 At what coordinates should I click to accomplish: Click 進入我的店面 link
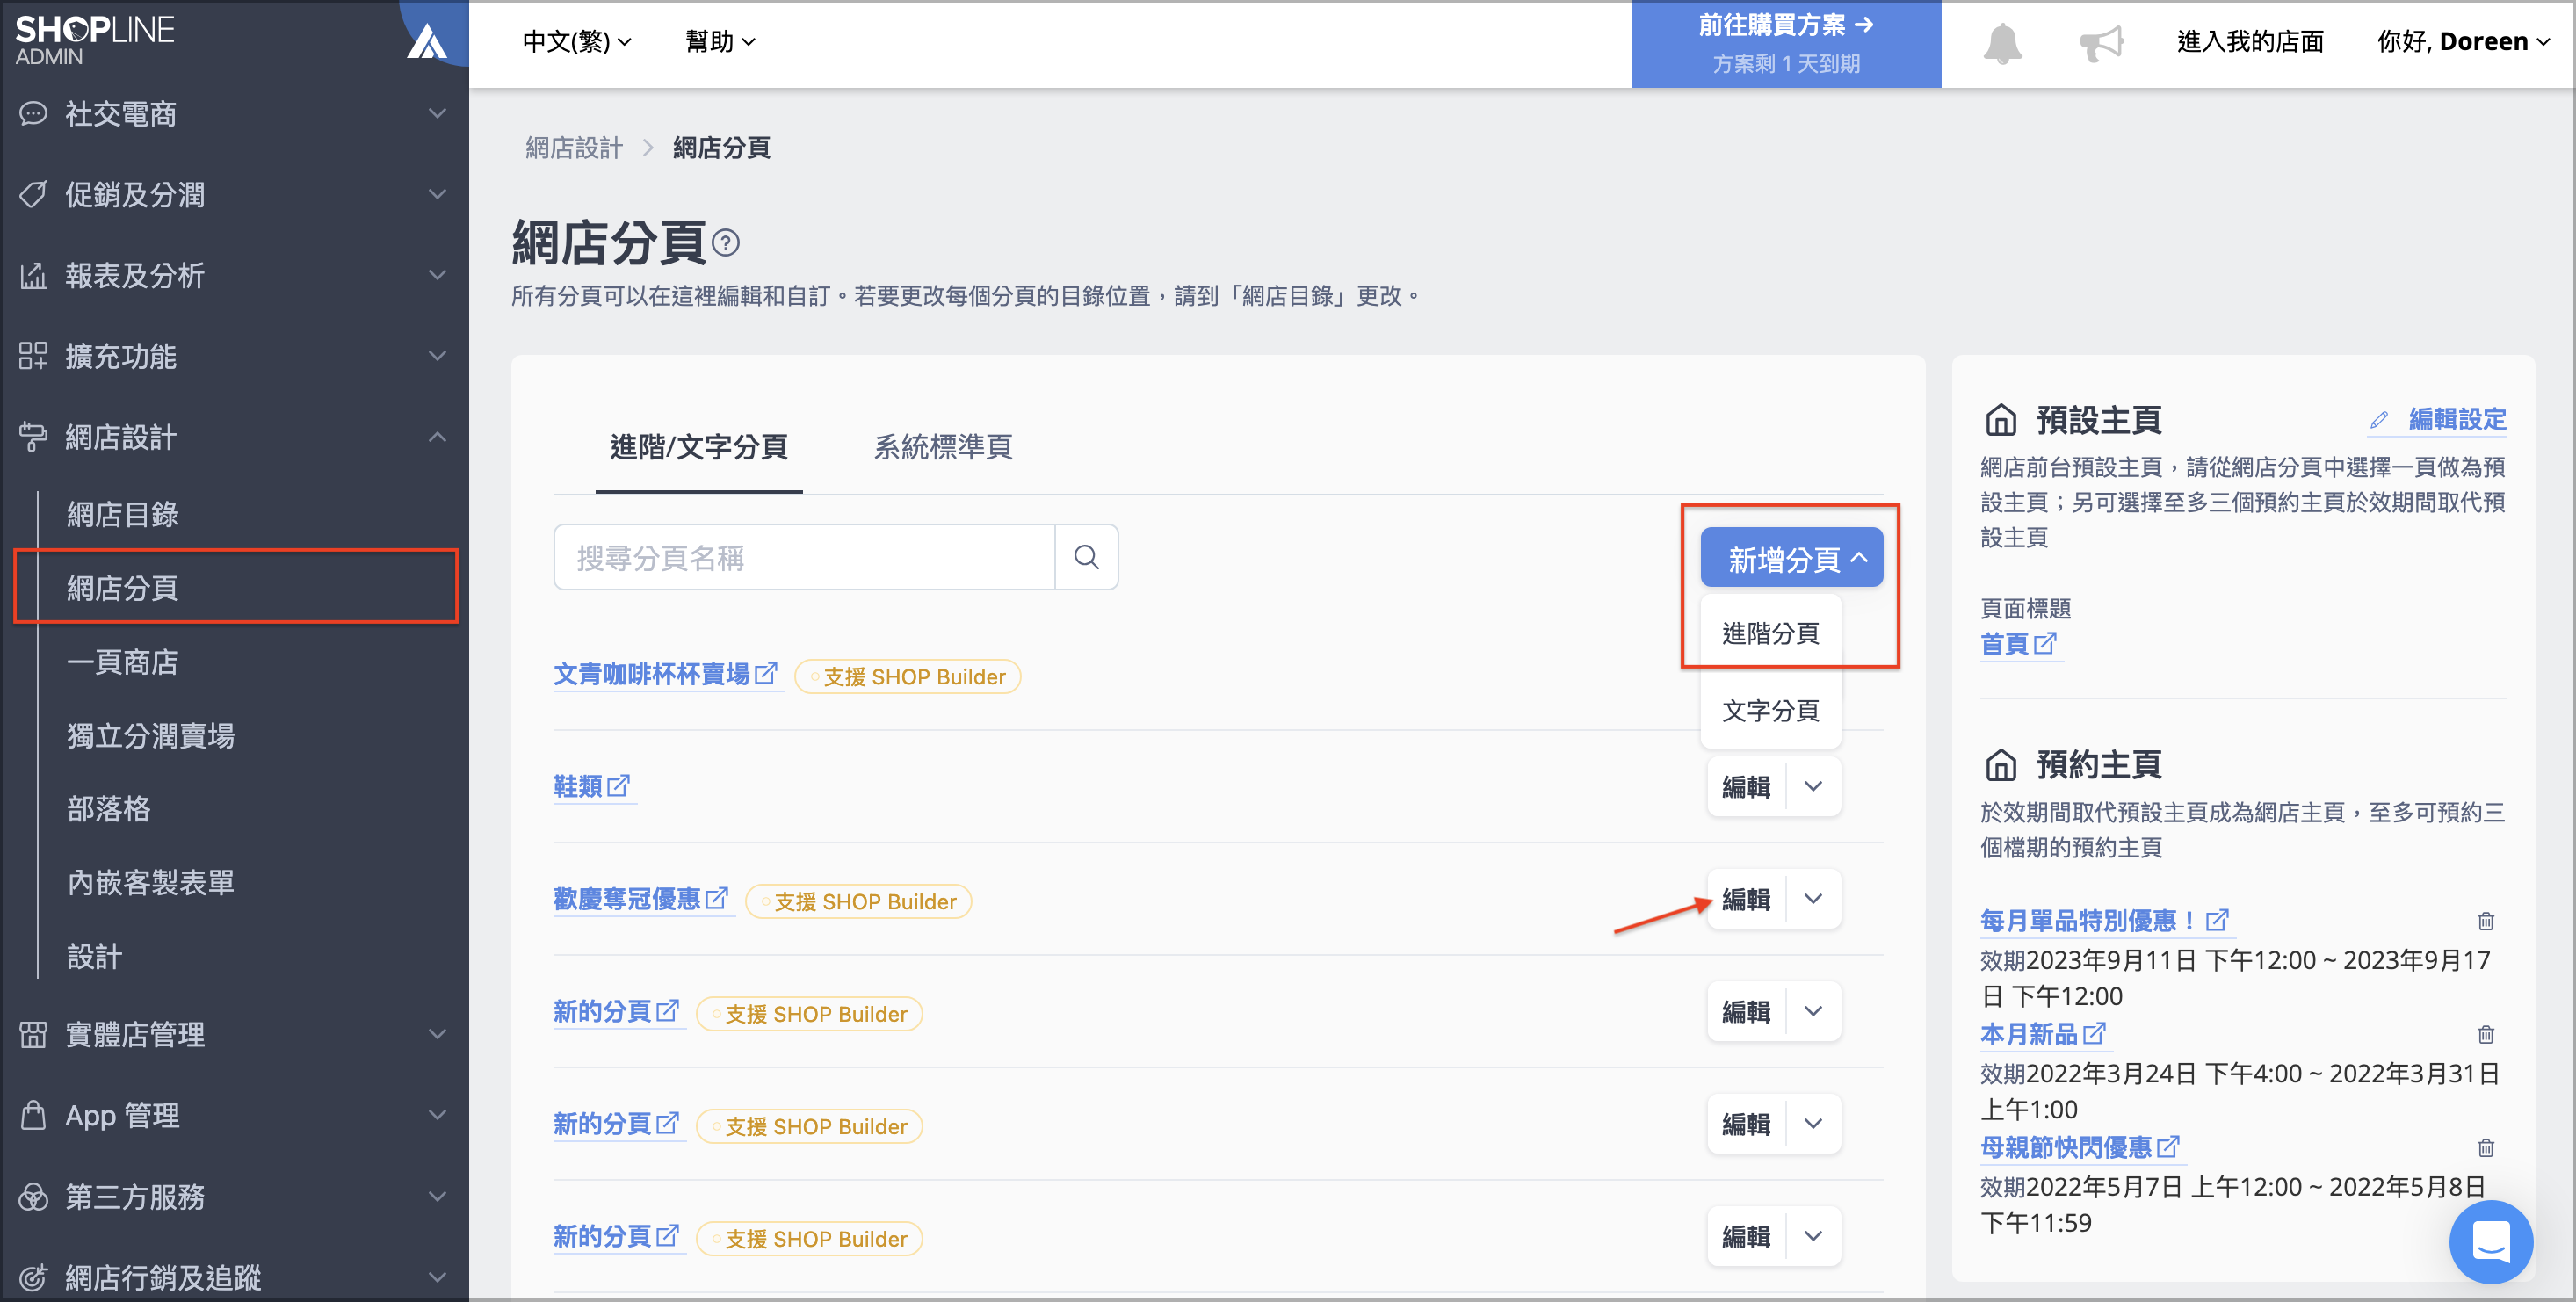pos(2250,42)
